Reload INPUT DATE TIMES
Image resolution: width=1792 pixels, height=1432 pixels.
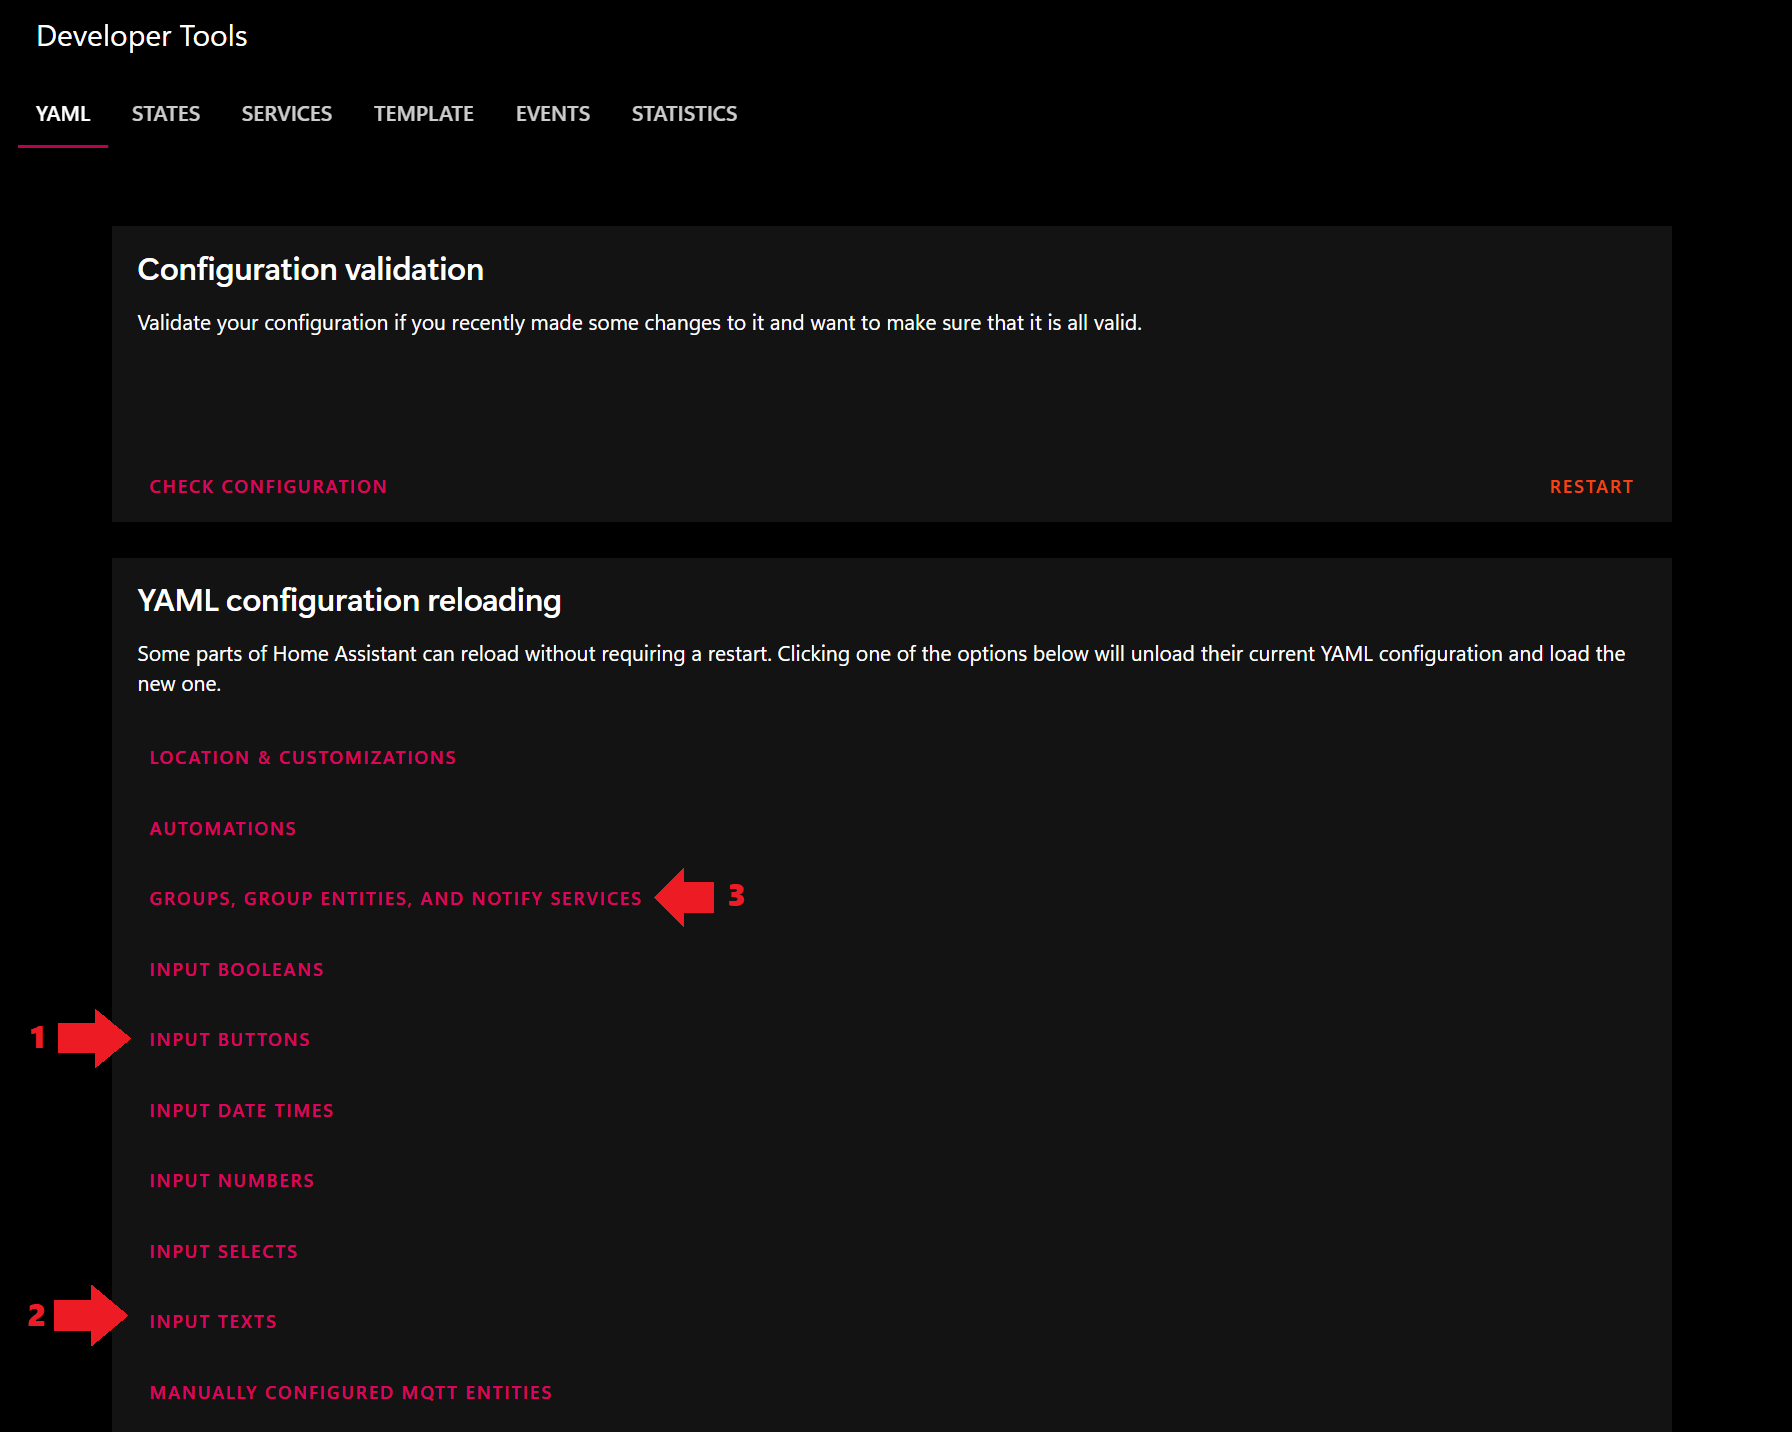click(242, 1111)
